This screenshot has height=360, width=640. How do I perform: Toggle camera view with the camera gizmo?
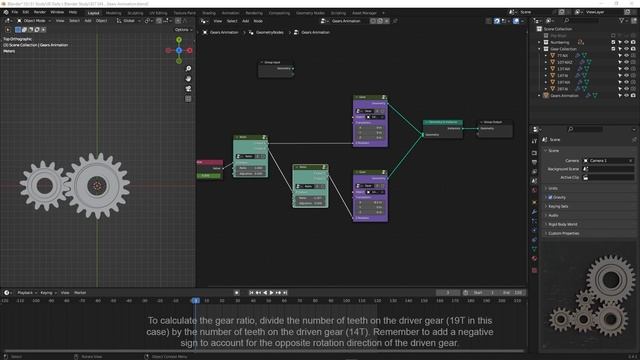click(188, 89)
